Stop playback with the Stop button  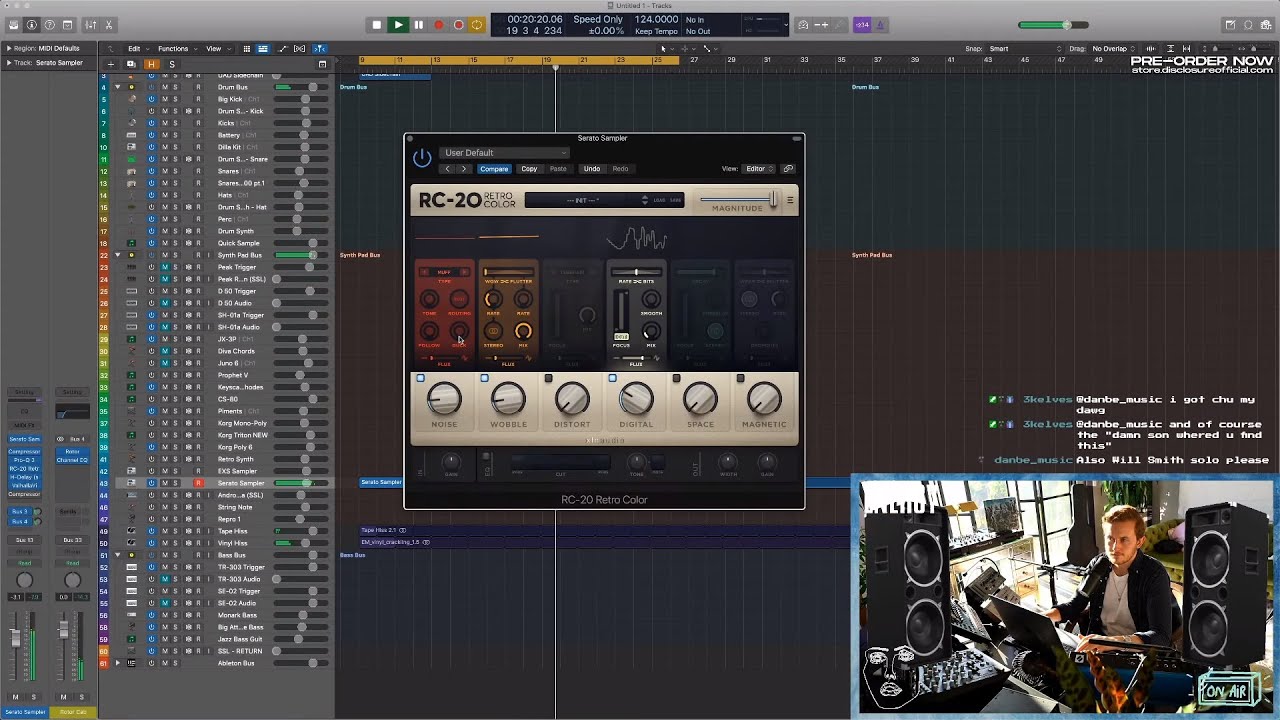point(376,25)
